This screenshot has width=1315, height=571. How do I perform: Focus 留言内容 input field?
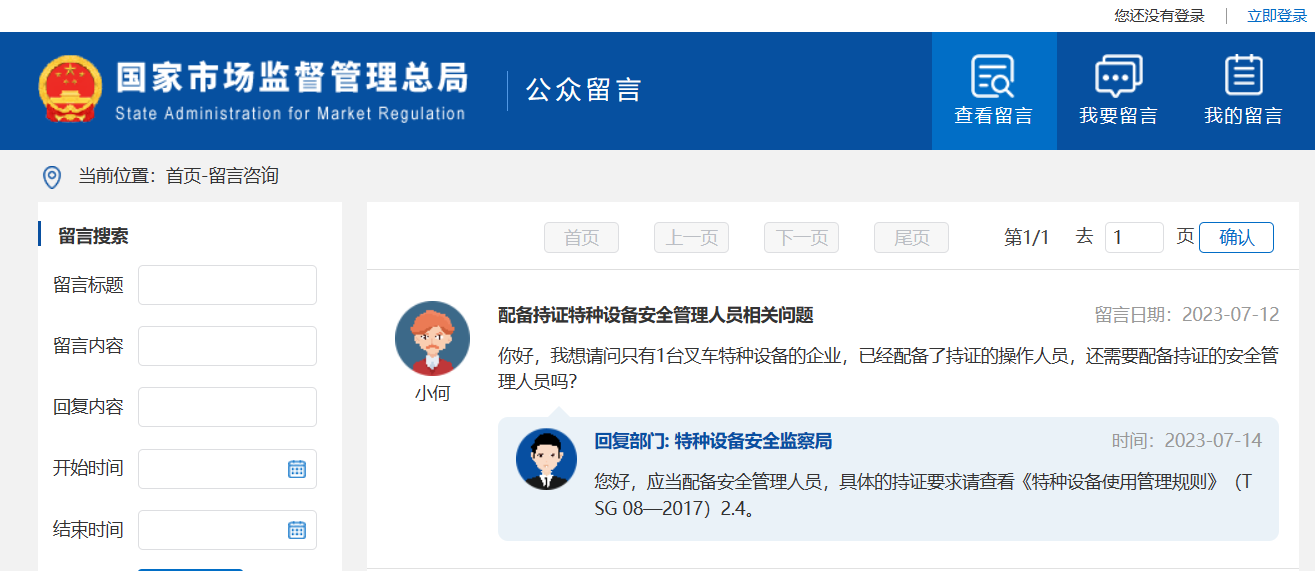point(227,346)
